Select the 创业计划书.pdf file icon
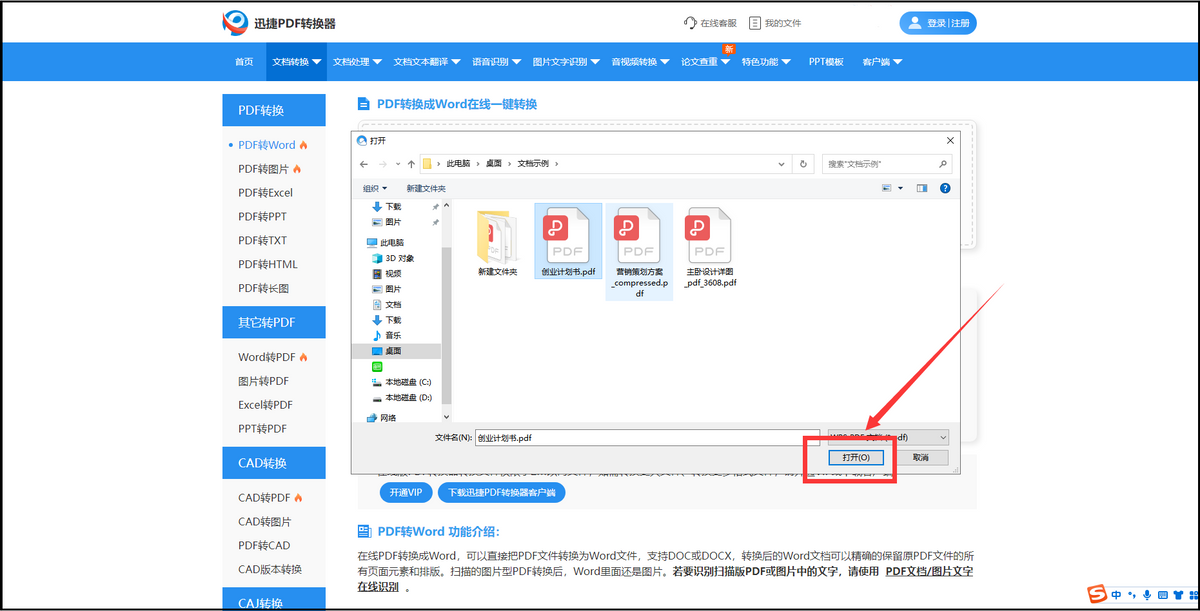 pyautogui.click(x=568, y=237)
